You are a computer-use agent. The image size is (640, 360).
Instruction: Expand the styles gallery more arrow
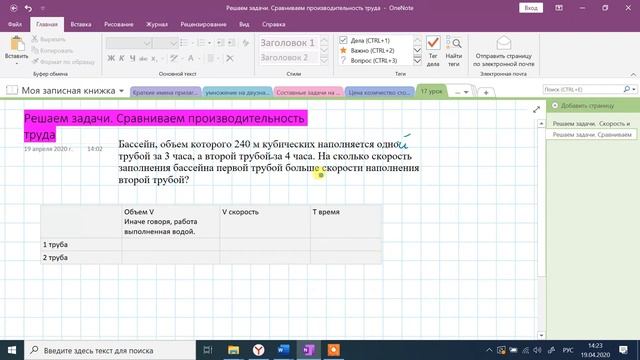324,60
